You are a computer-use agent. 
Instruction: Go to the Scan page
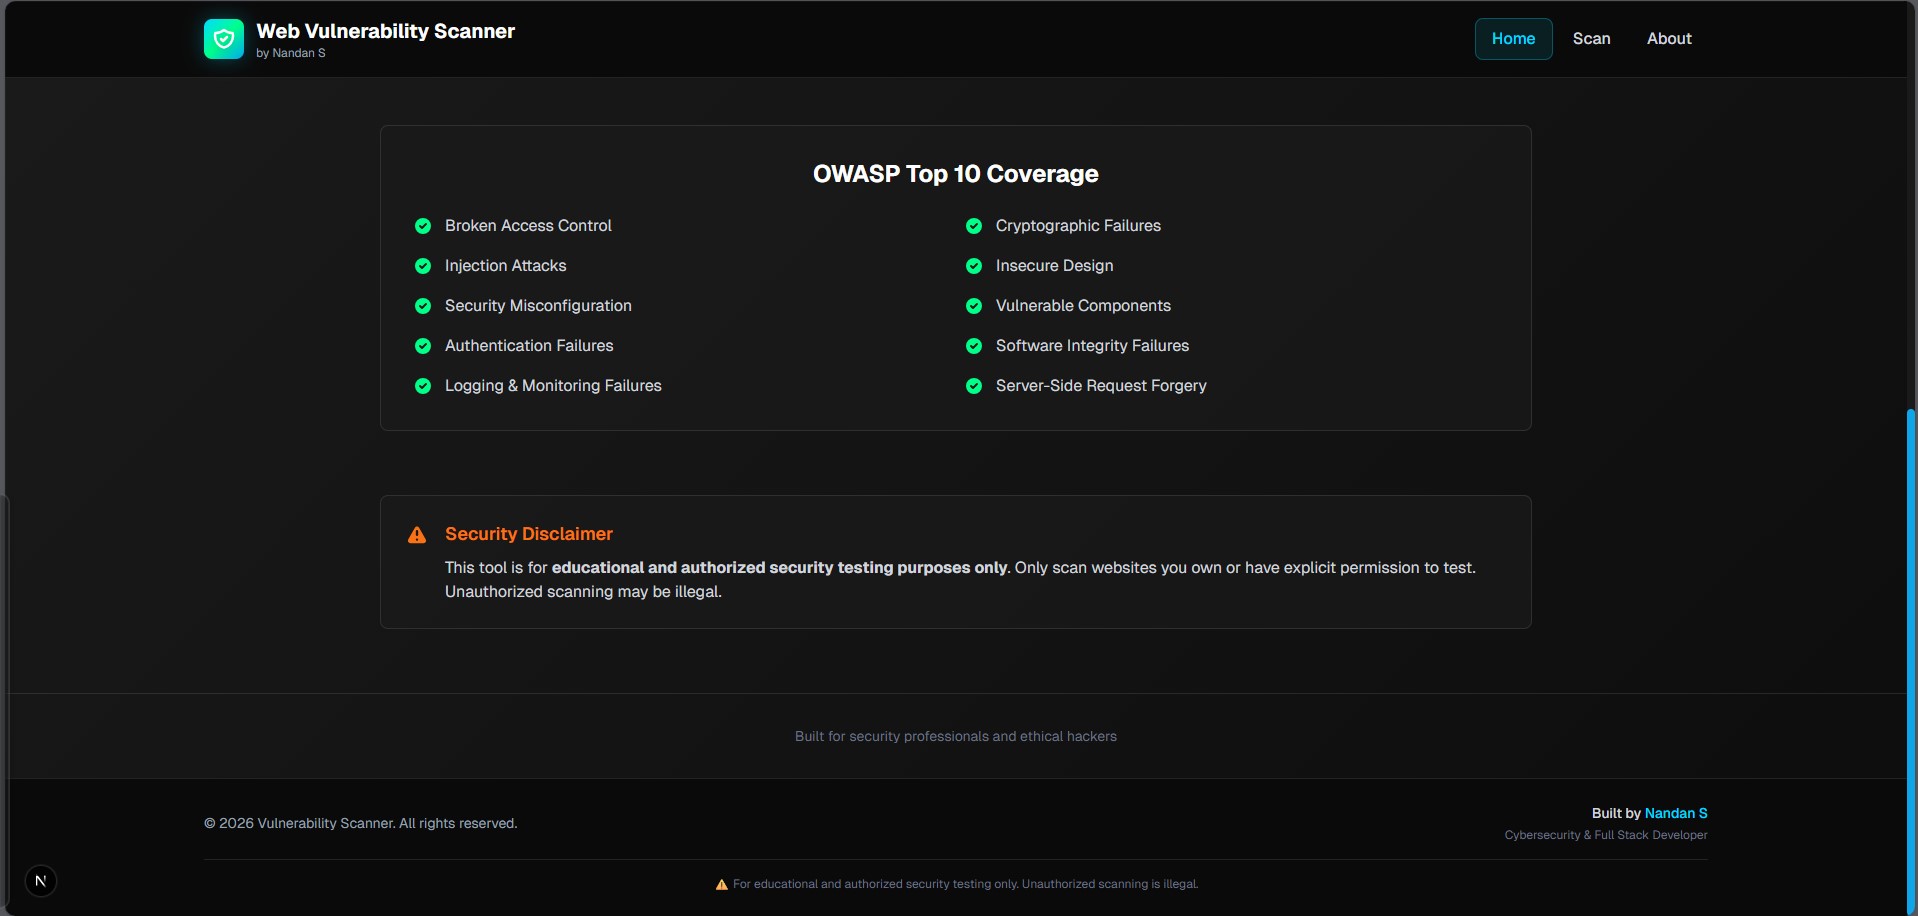(x=1591, y=39)
